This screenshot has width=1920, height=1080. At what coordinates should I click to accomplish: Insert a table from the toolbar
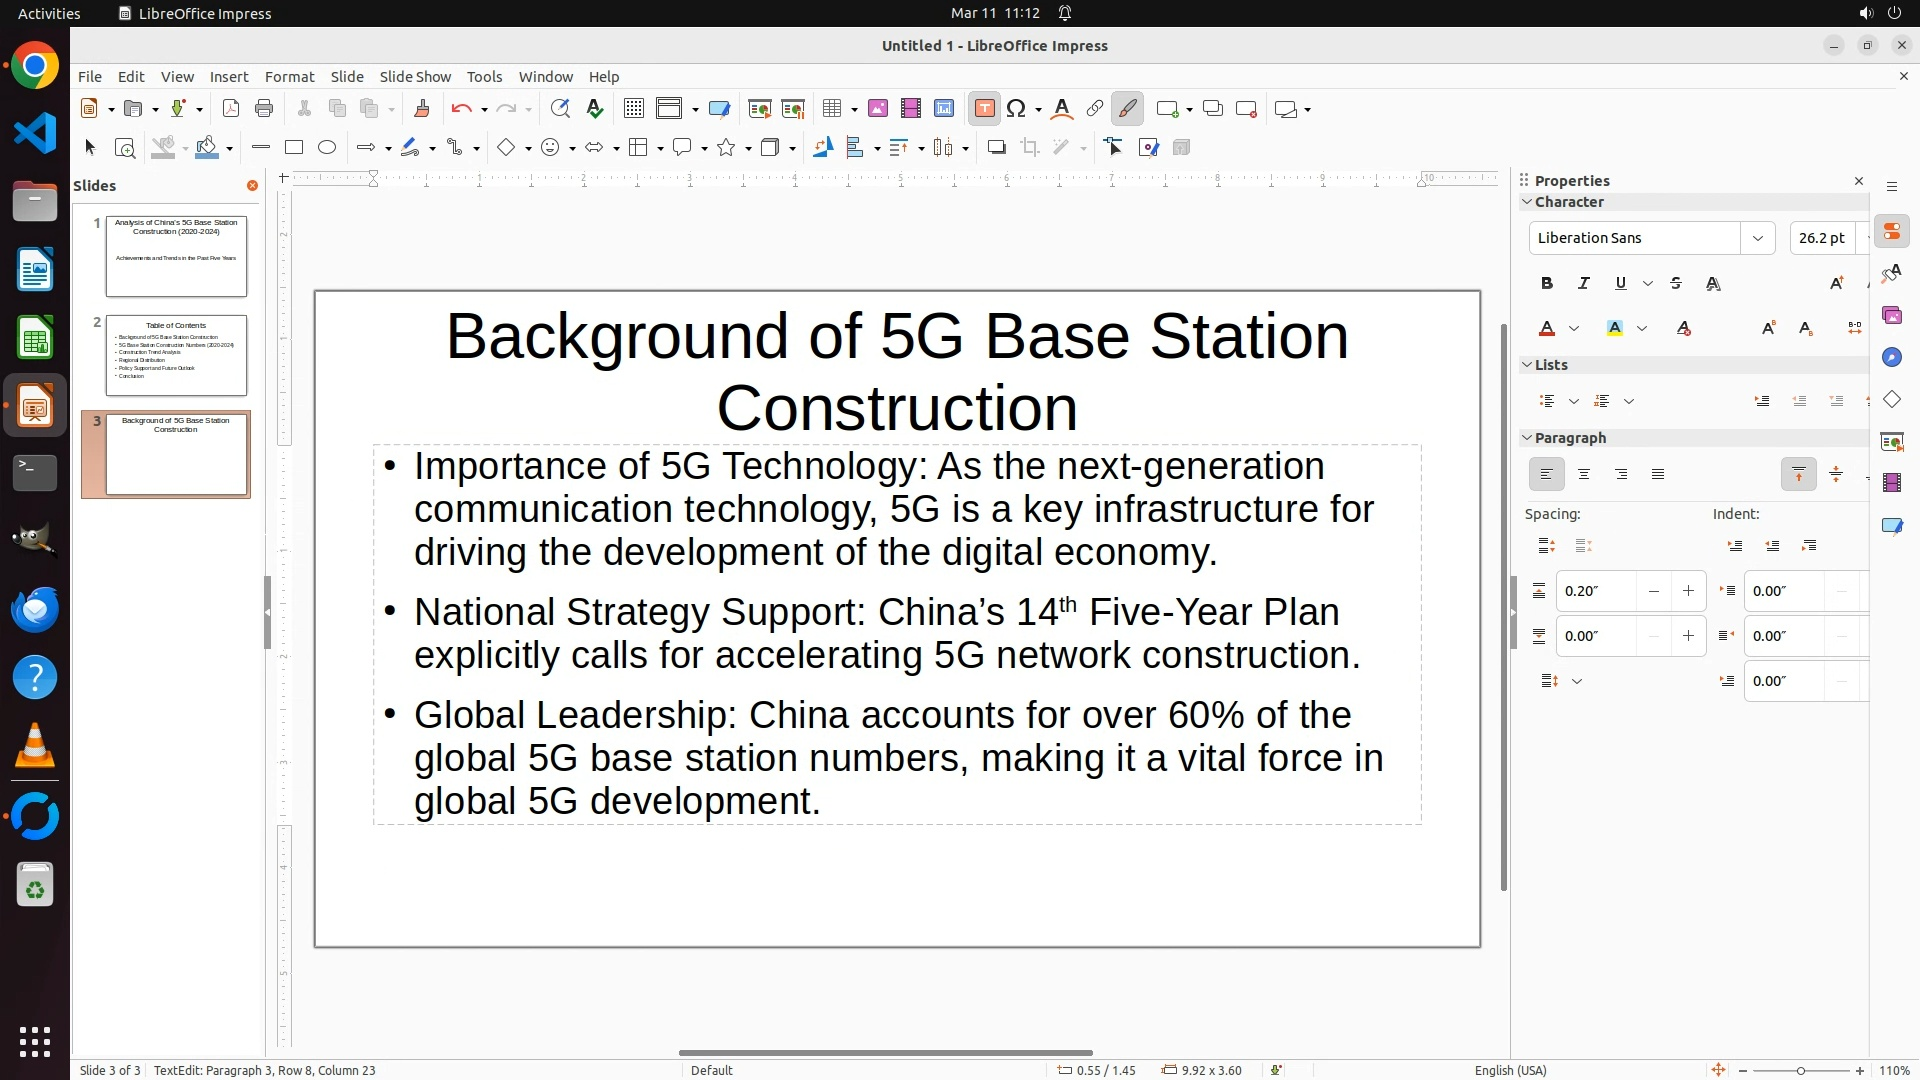(832, 109)
